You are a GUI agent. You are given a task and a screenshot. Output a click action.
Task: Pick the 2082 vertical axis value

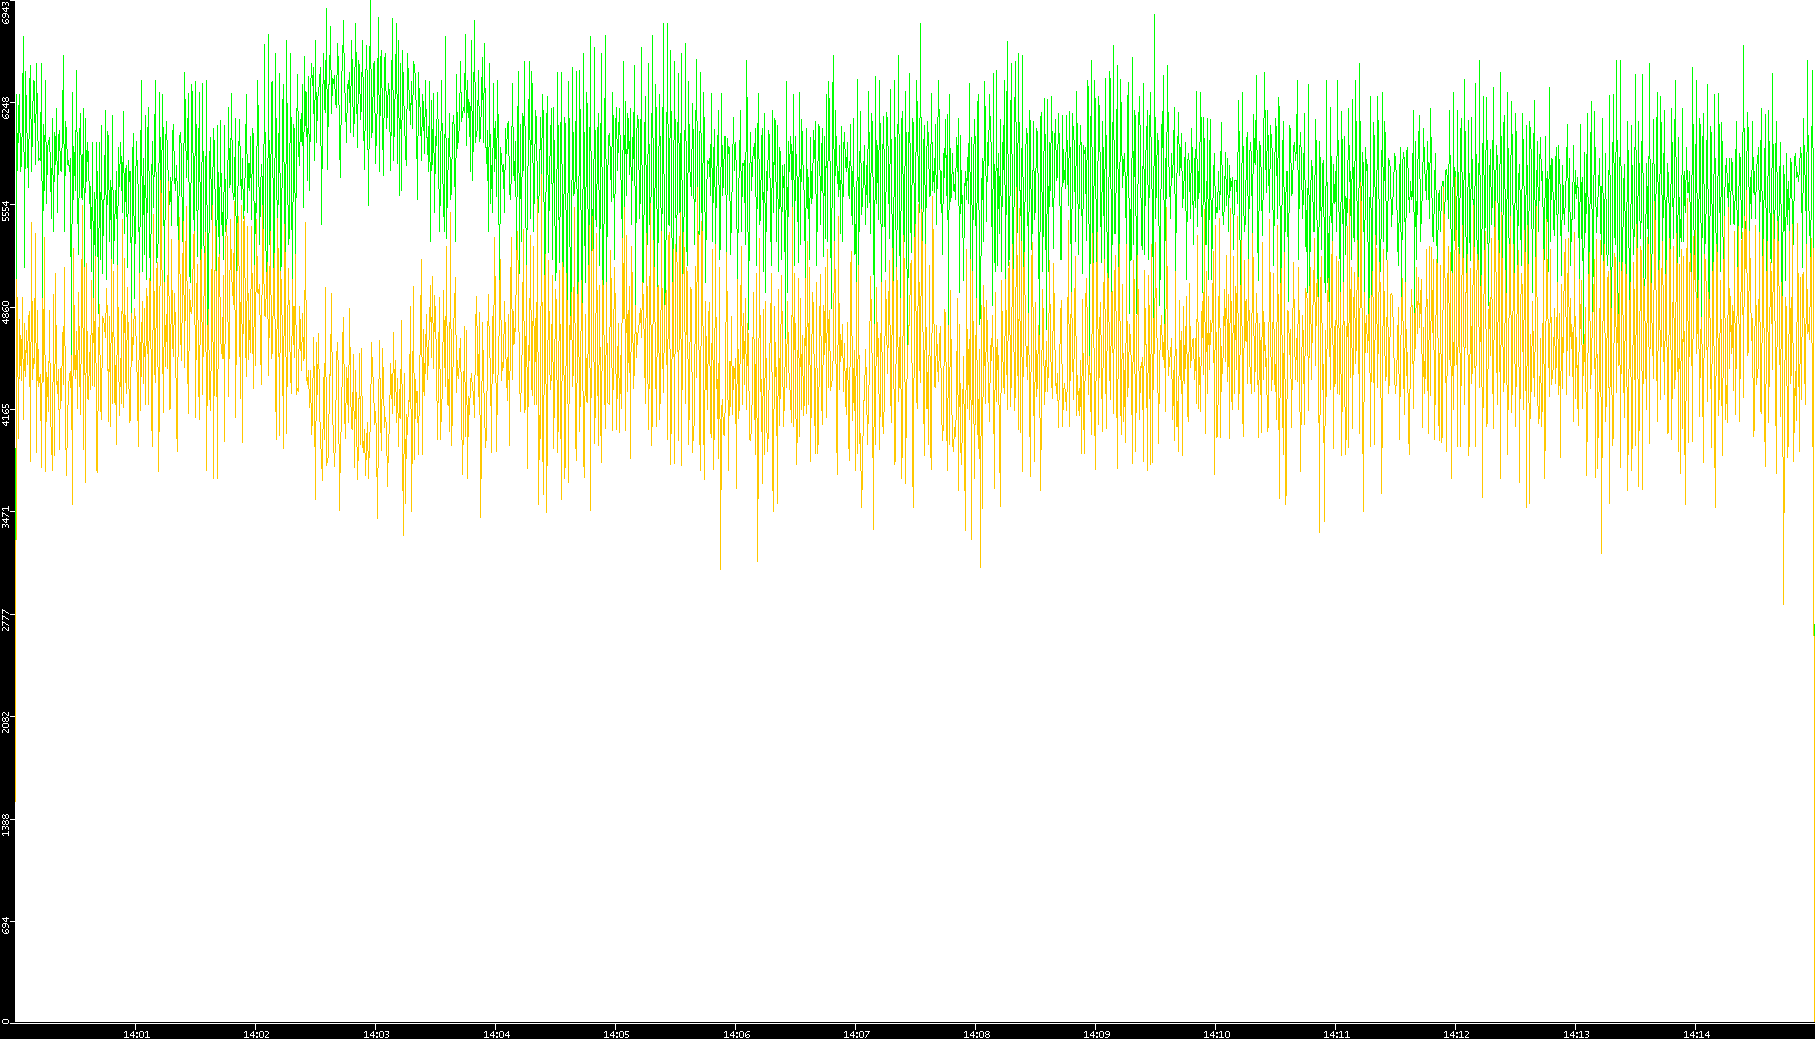point(6,720)
